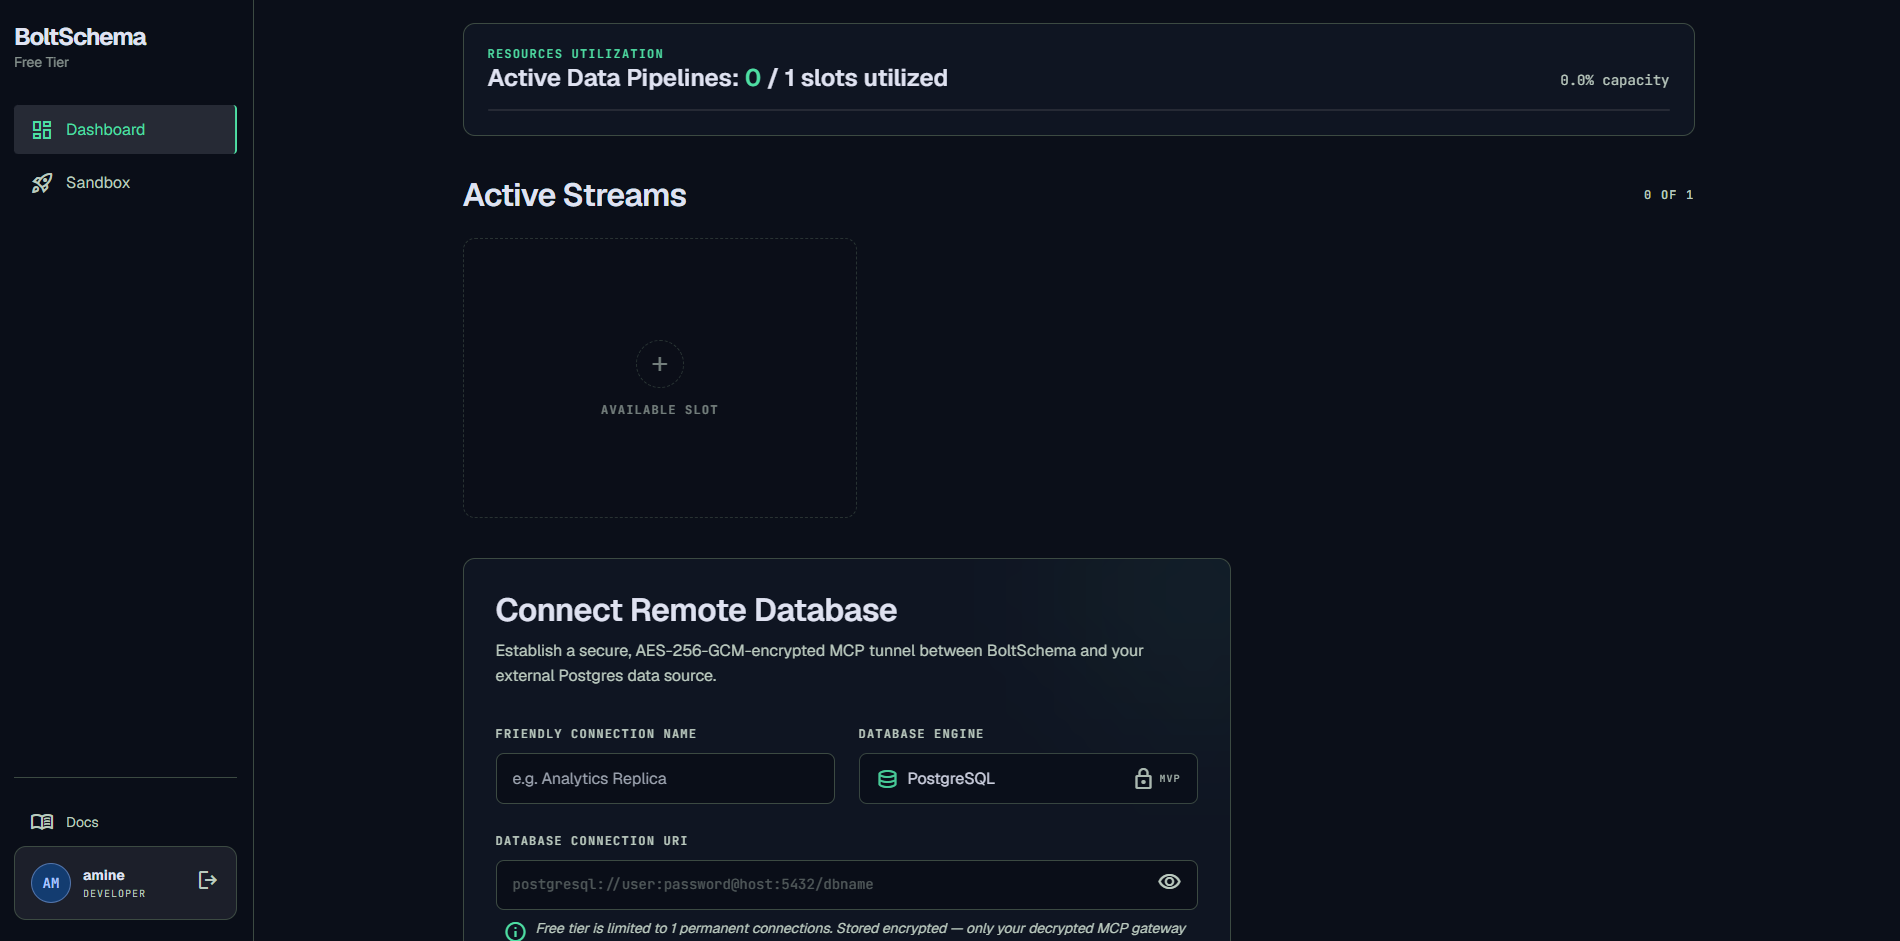Click the info icon near free tier note
Viewport: 1900px width, 941px height.
515,931
